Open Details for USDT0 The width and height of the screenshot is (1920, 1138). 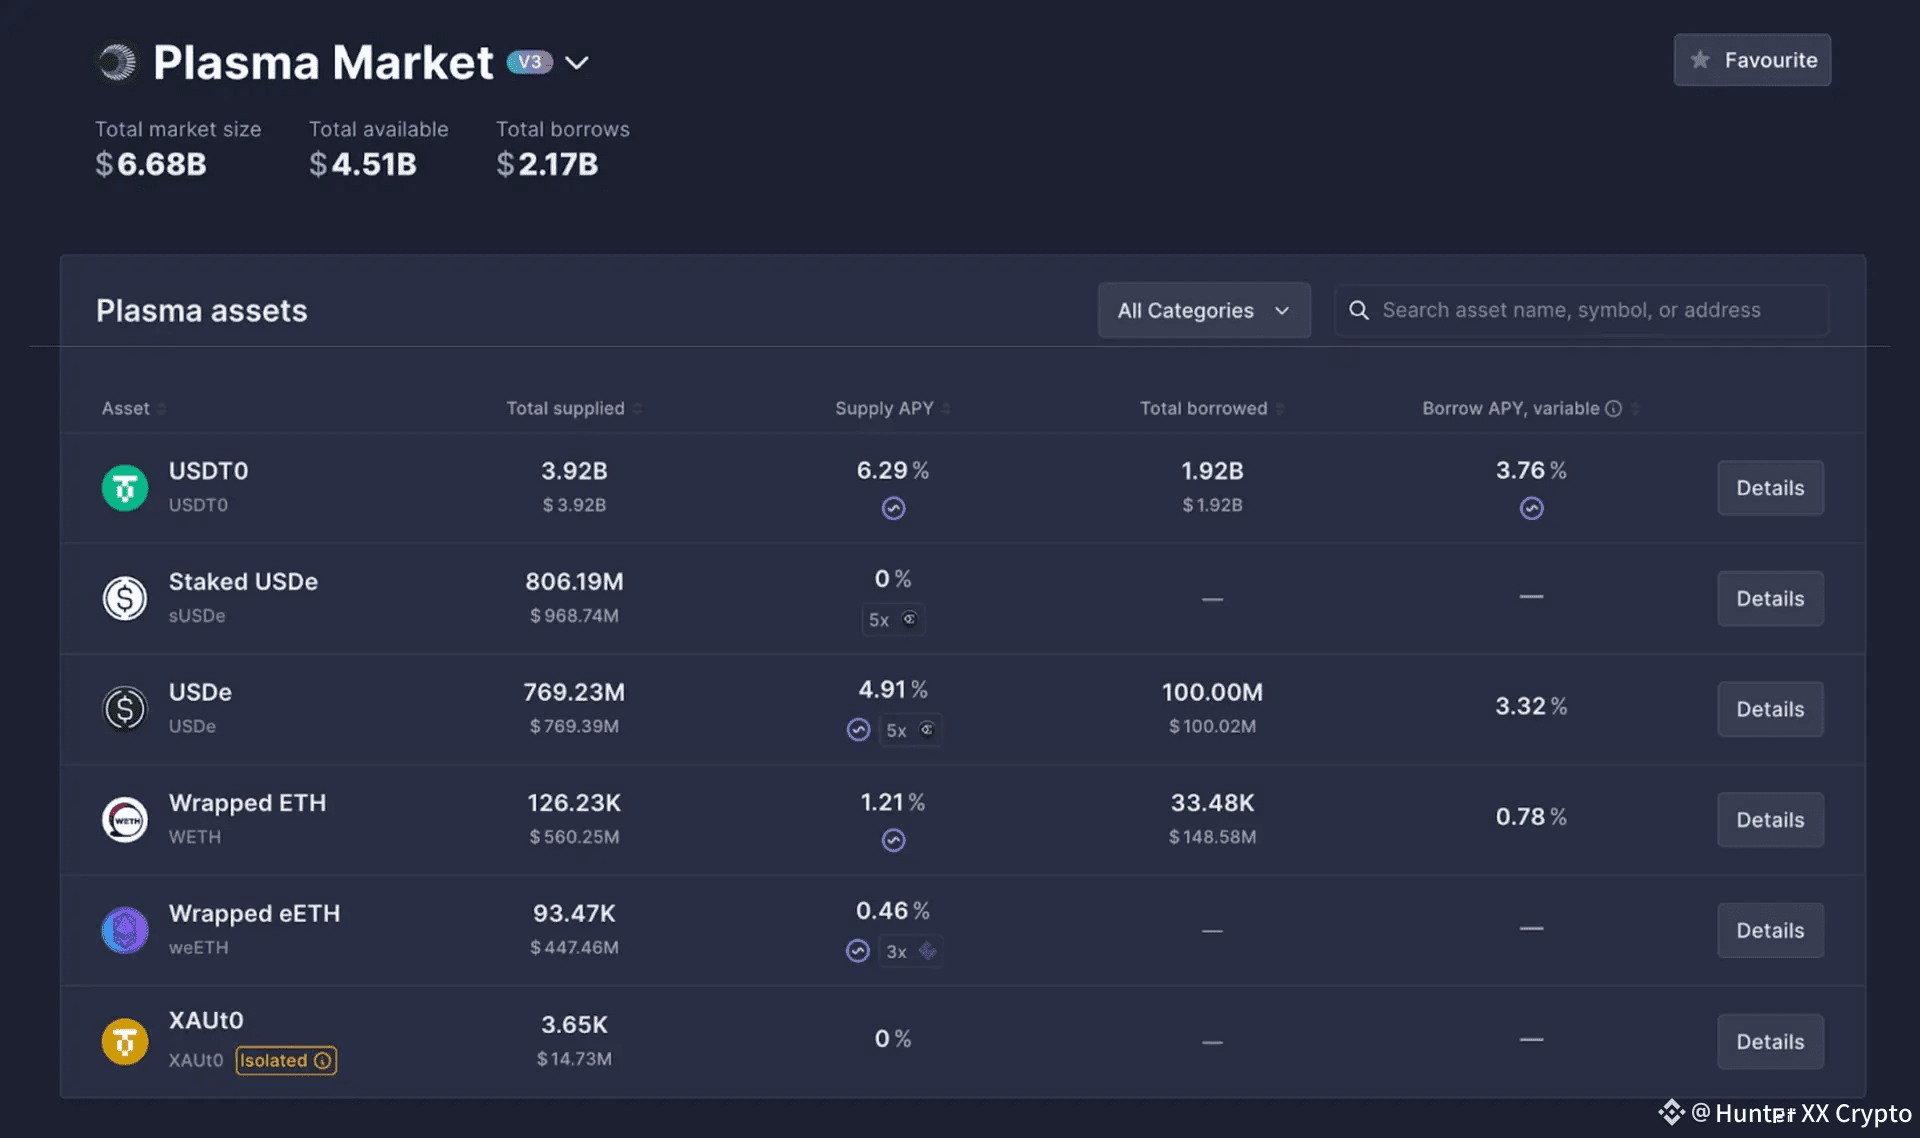pos(1769,488)
